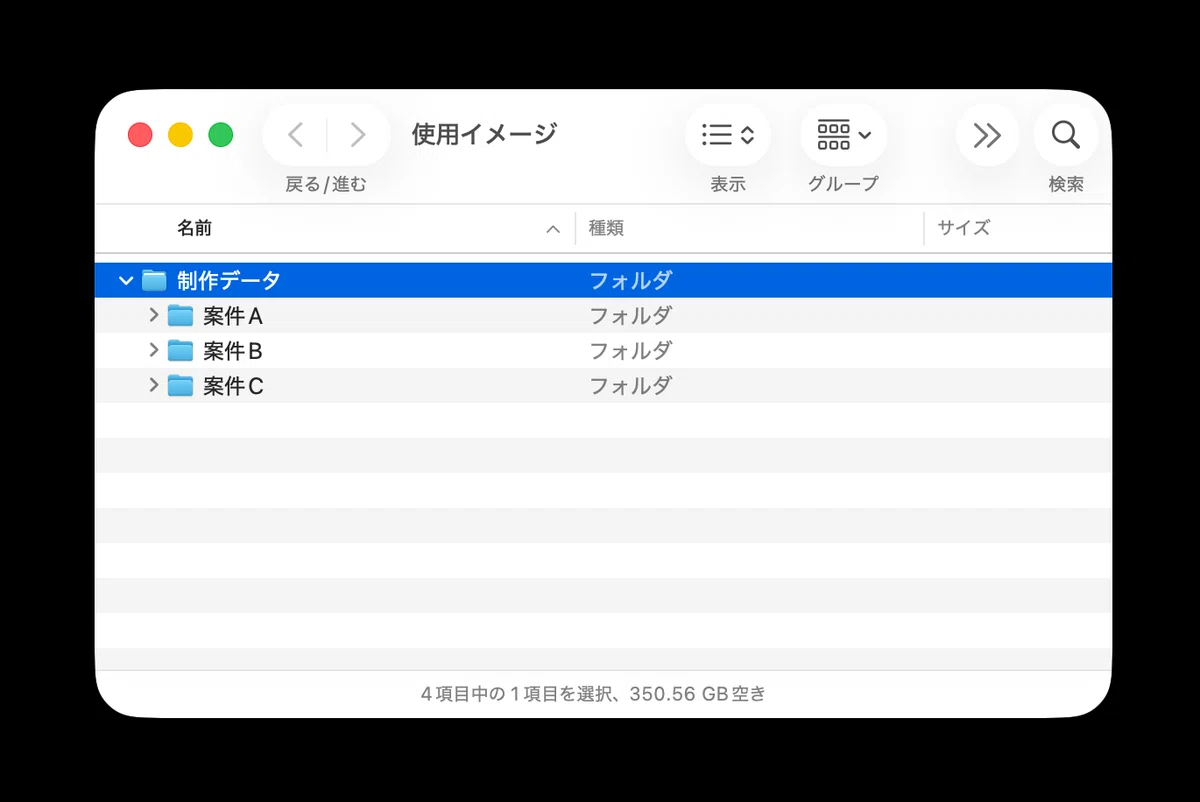Viewport: 1200px width, 802px height.
Task: Click フォルダ type in the 案件A row
Action: [630, 316]
